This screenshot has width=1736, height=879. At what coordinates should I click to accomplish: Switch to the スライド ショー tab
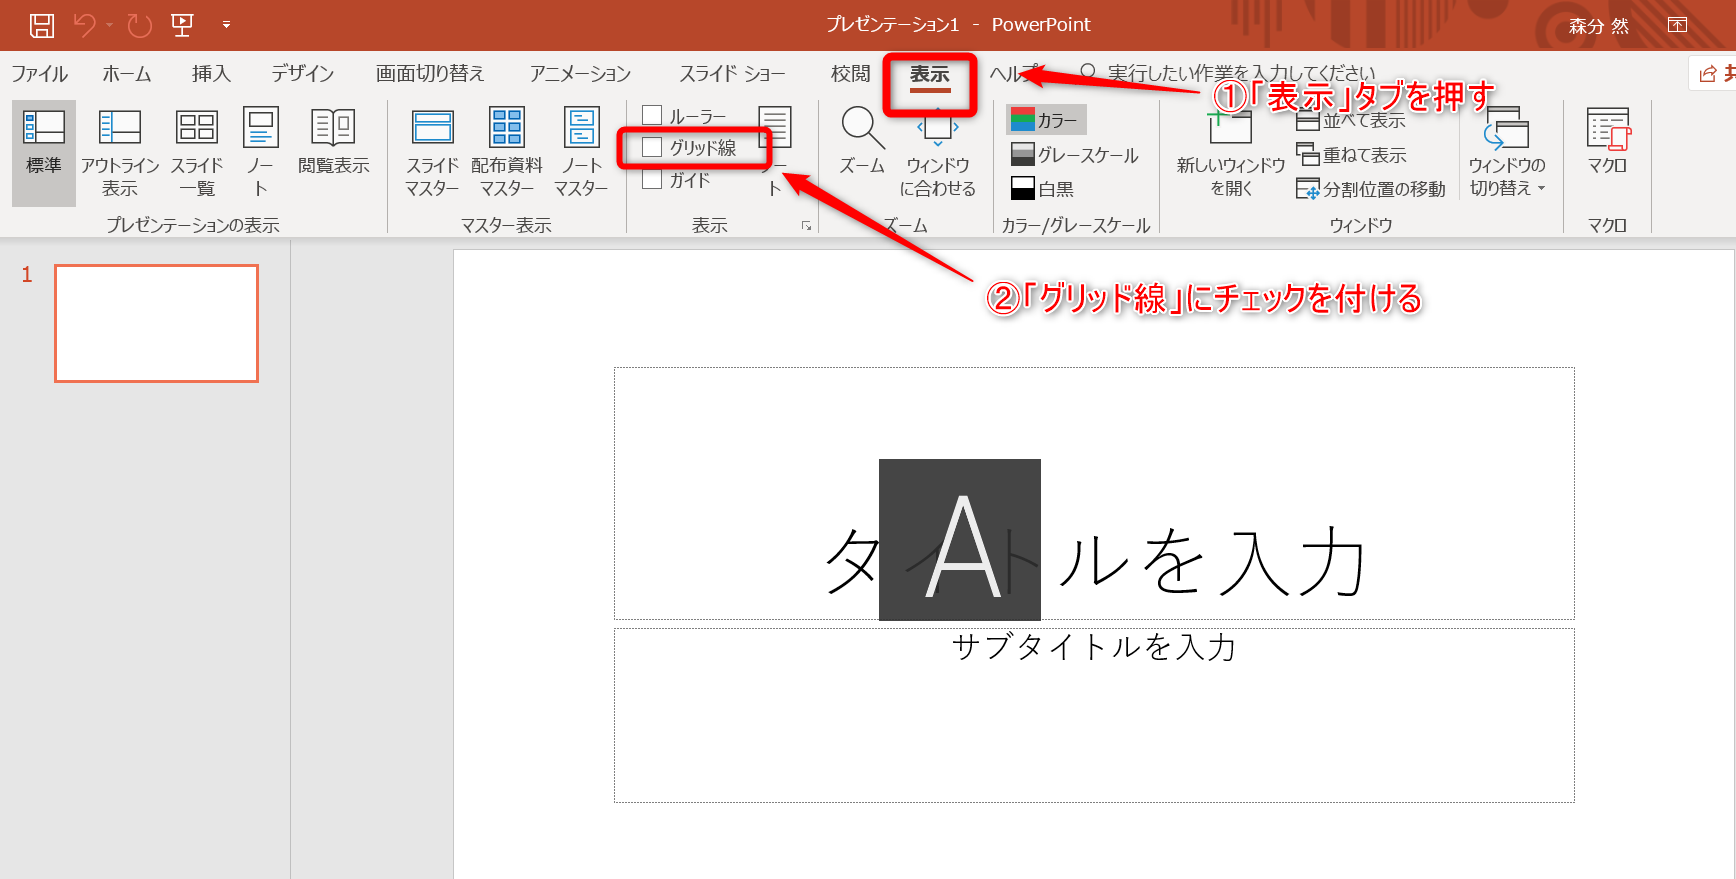732,74
